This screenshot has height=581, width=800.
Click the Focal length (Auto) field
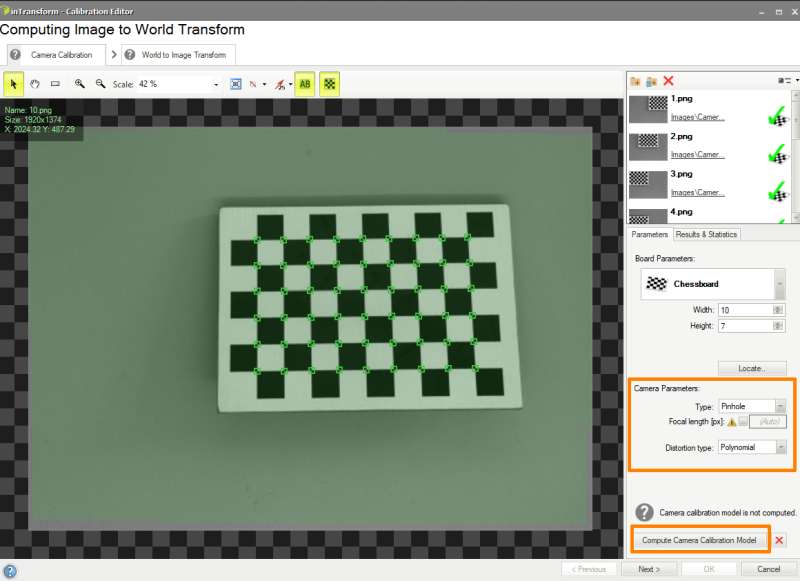click(768, 421)
